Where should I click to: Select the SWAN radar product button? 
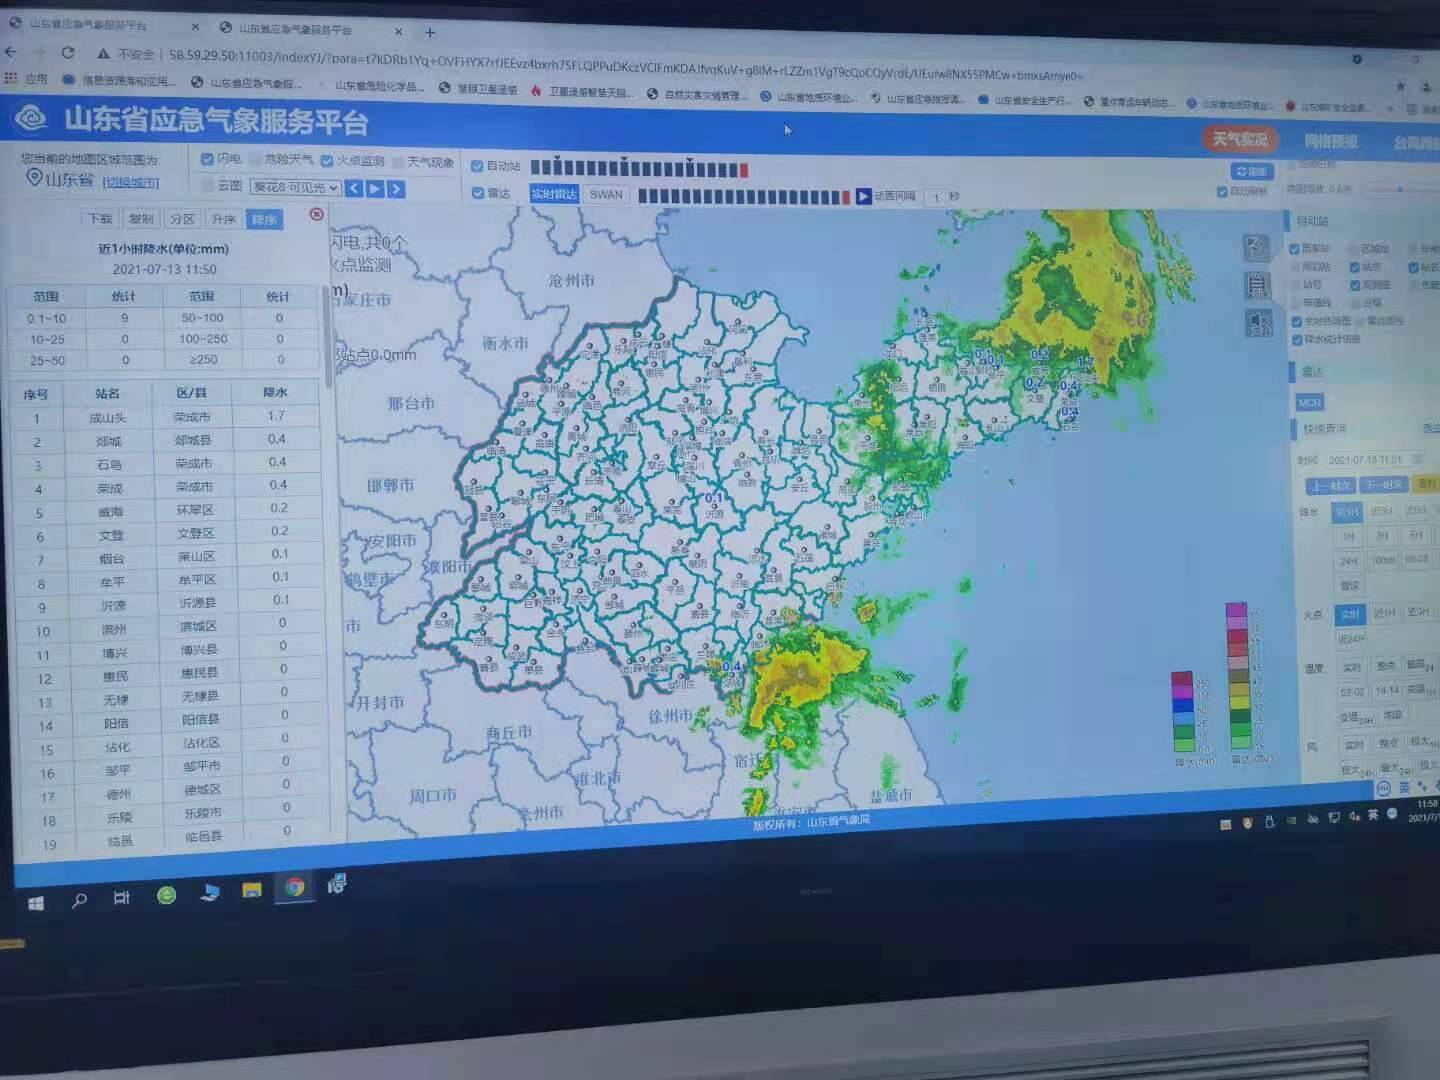point(606,194)
